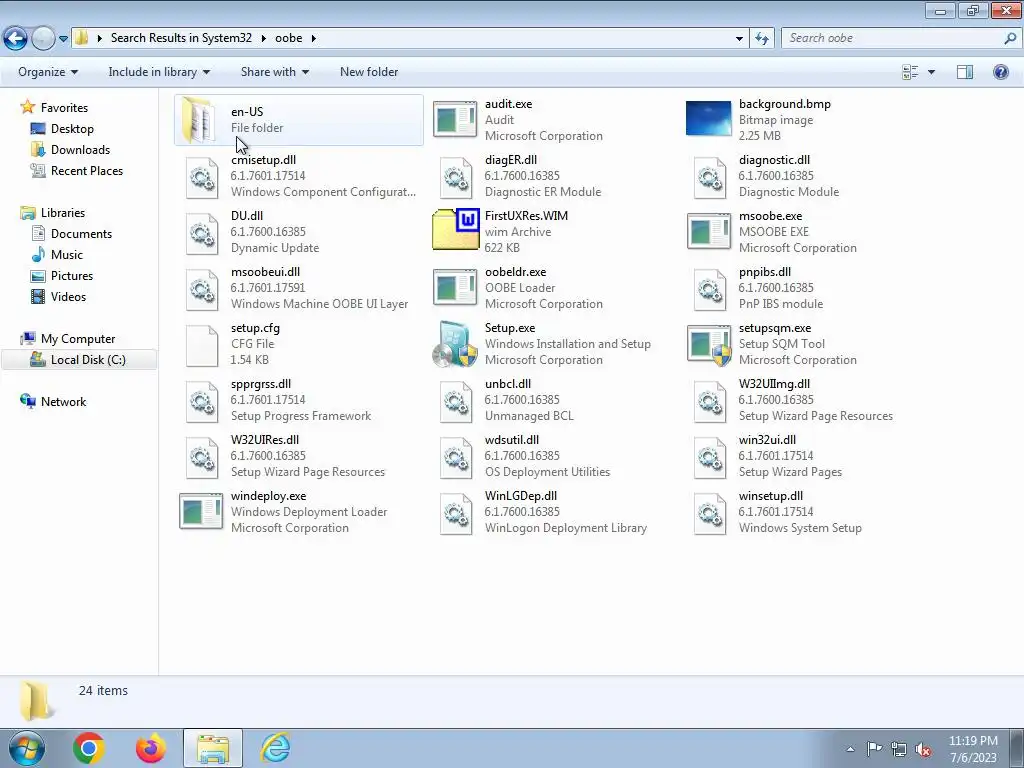
Task: Open the taskbar clock showing 11:19 PM
Action: click(973, 749)
